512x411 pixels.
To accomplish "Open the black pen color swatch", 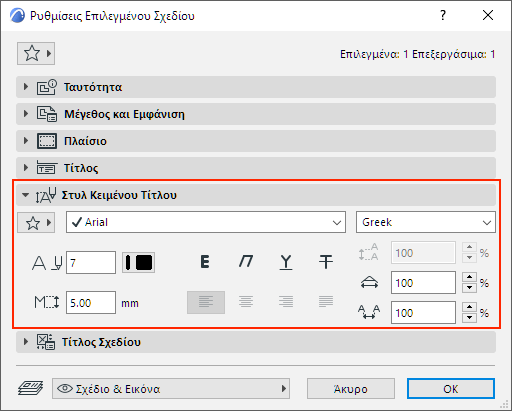I will (x=138, y=263).
